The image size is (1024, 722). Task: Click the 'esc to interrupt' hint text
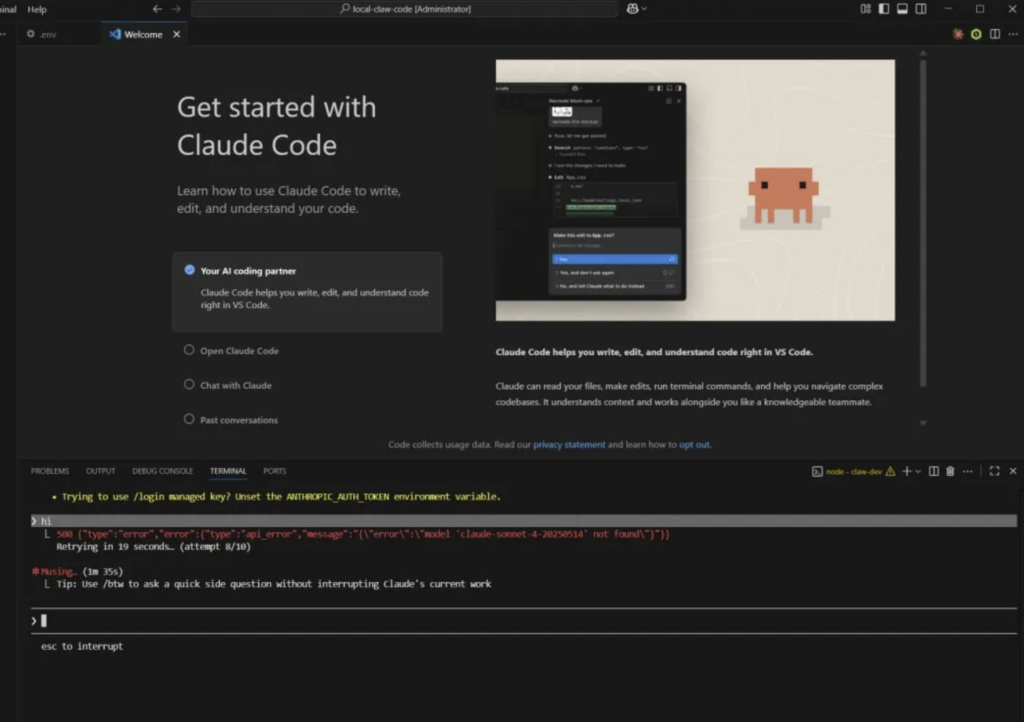[x=82, y=646]
